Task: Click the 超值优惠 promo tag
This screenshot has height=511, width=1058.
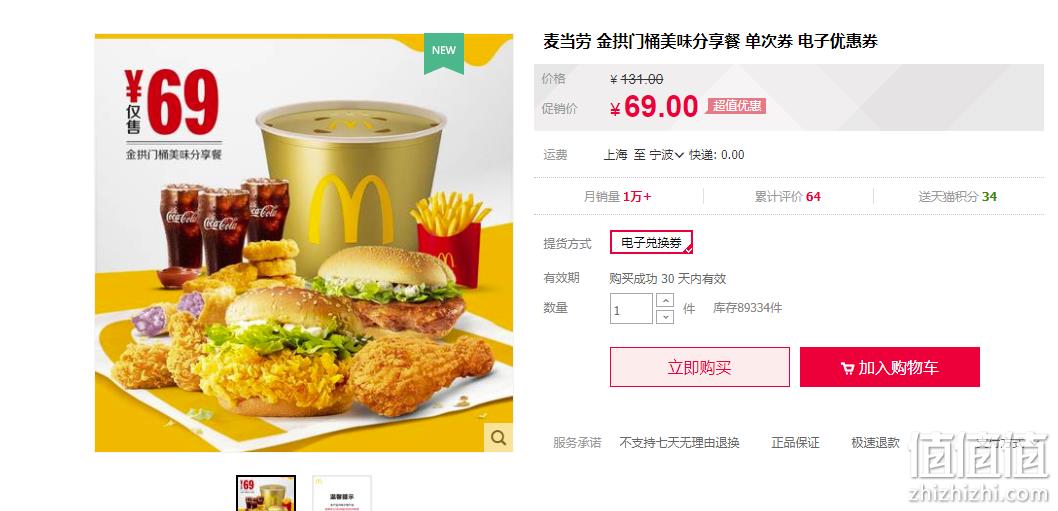Action: point(737,106)
